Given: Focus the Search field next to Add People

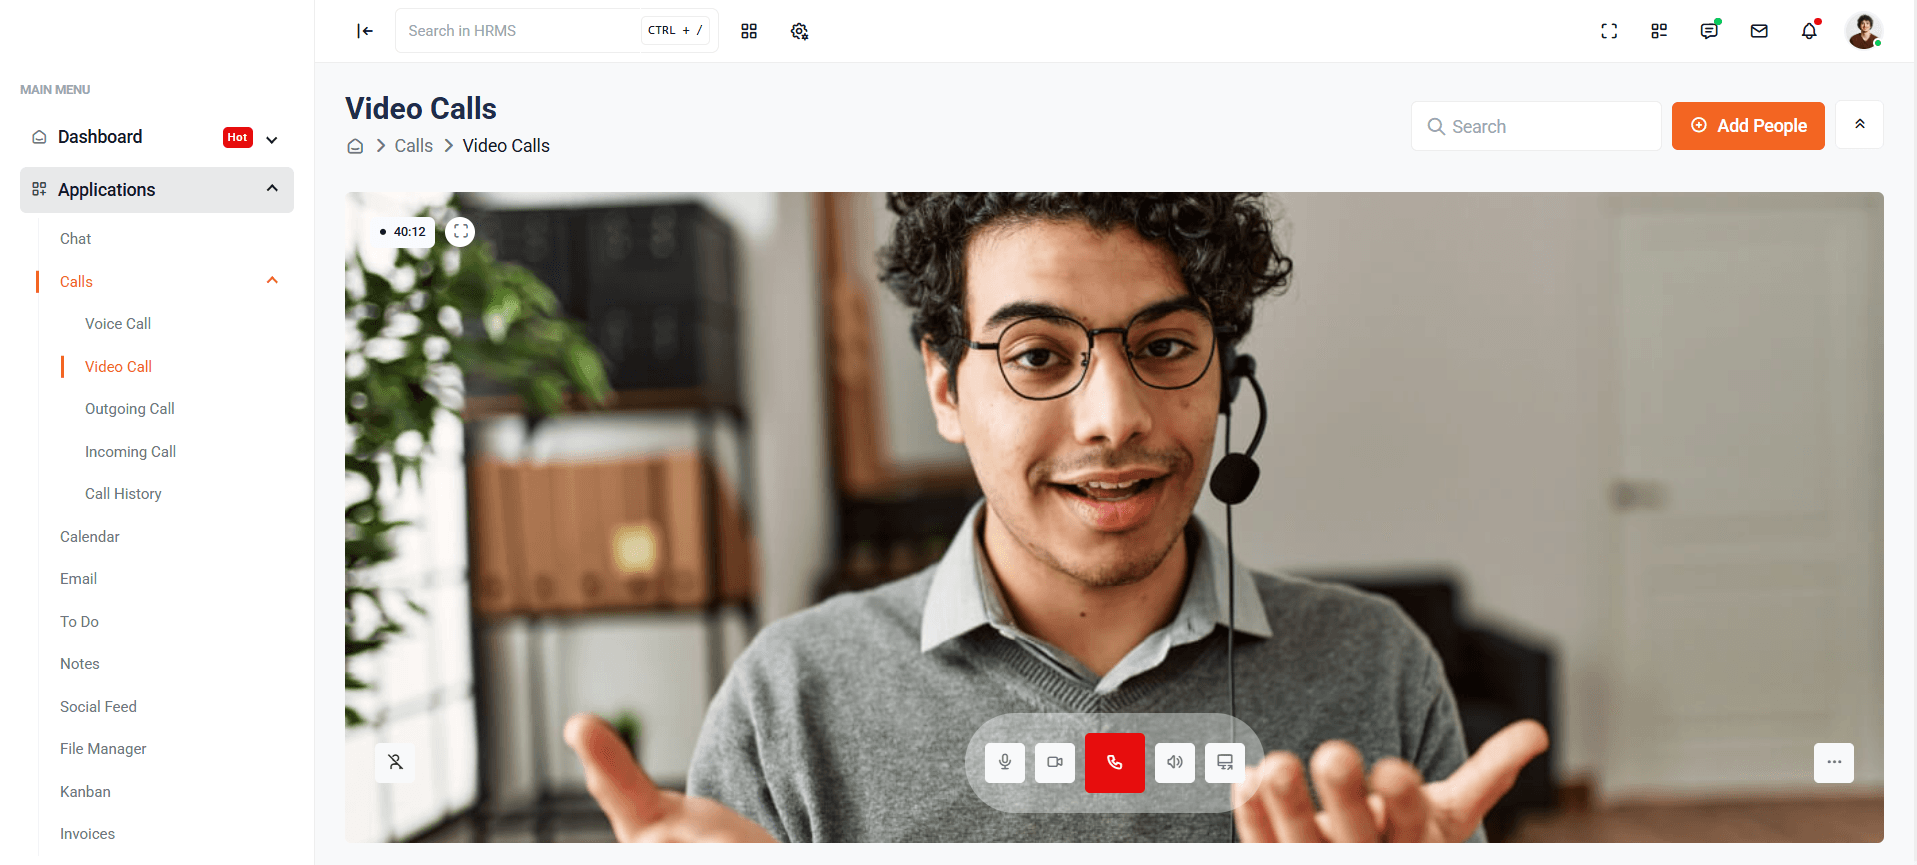Looking at the screenshot, I should (x=1536, y=126).
